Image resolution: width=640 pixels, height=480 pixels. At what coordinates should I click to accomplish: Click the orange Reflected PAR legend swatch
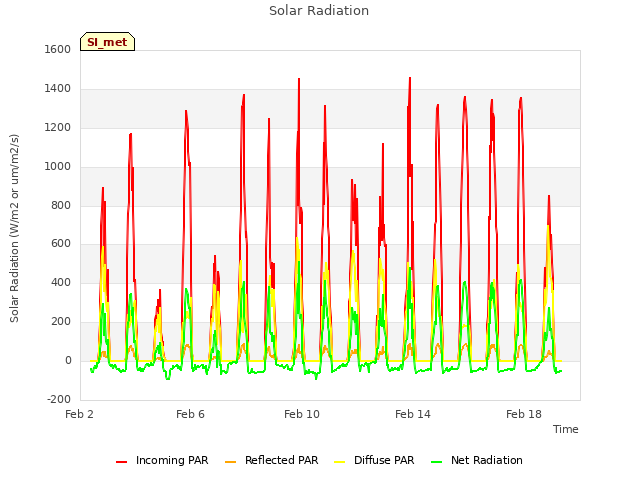[x=231, y=462]
